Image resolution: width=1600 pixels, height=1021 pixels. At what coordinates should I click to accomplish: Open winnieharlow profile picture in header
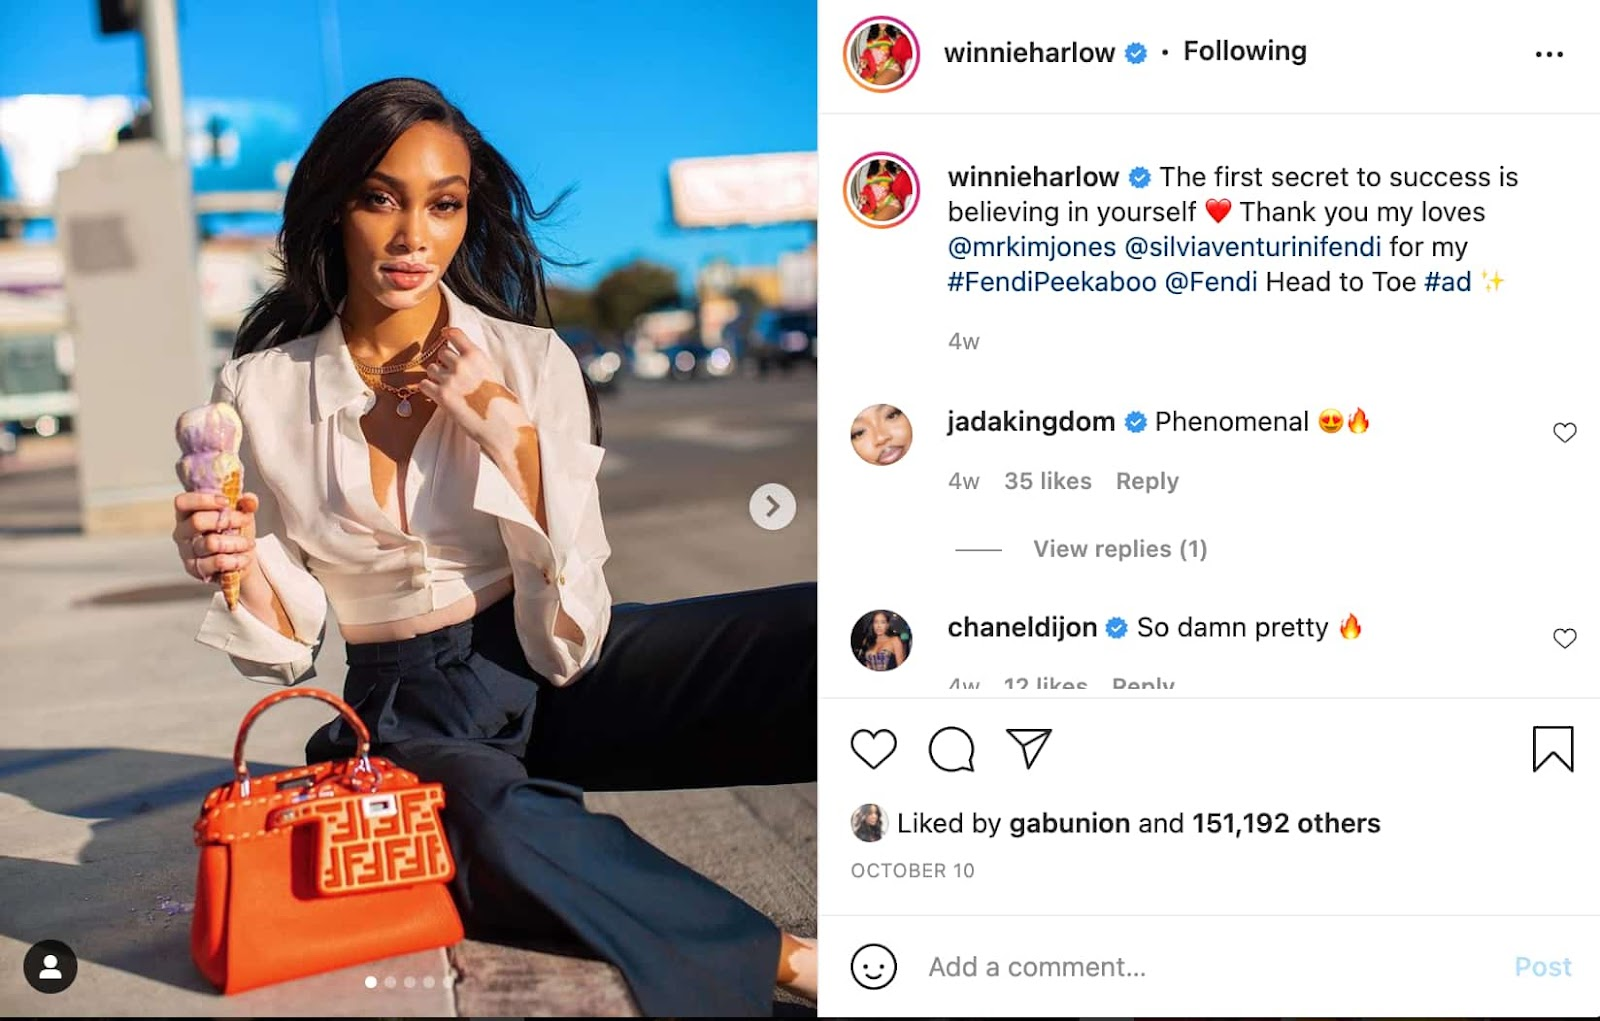(881, 54)
